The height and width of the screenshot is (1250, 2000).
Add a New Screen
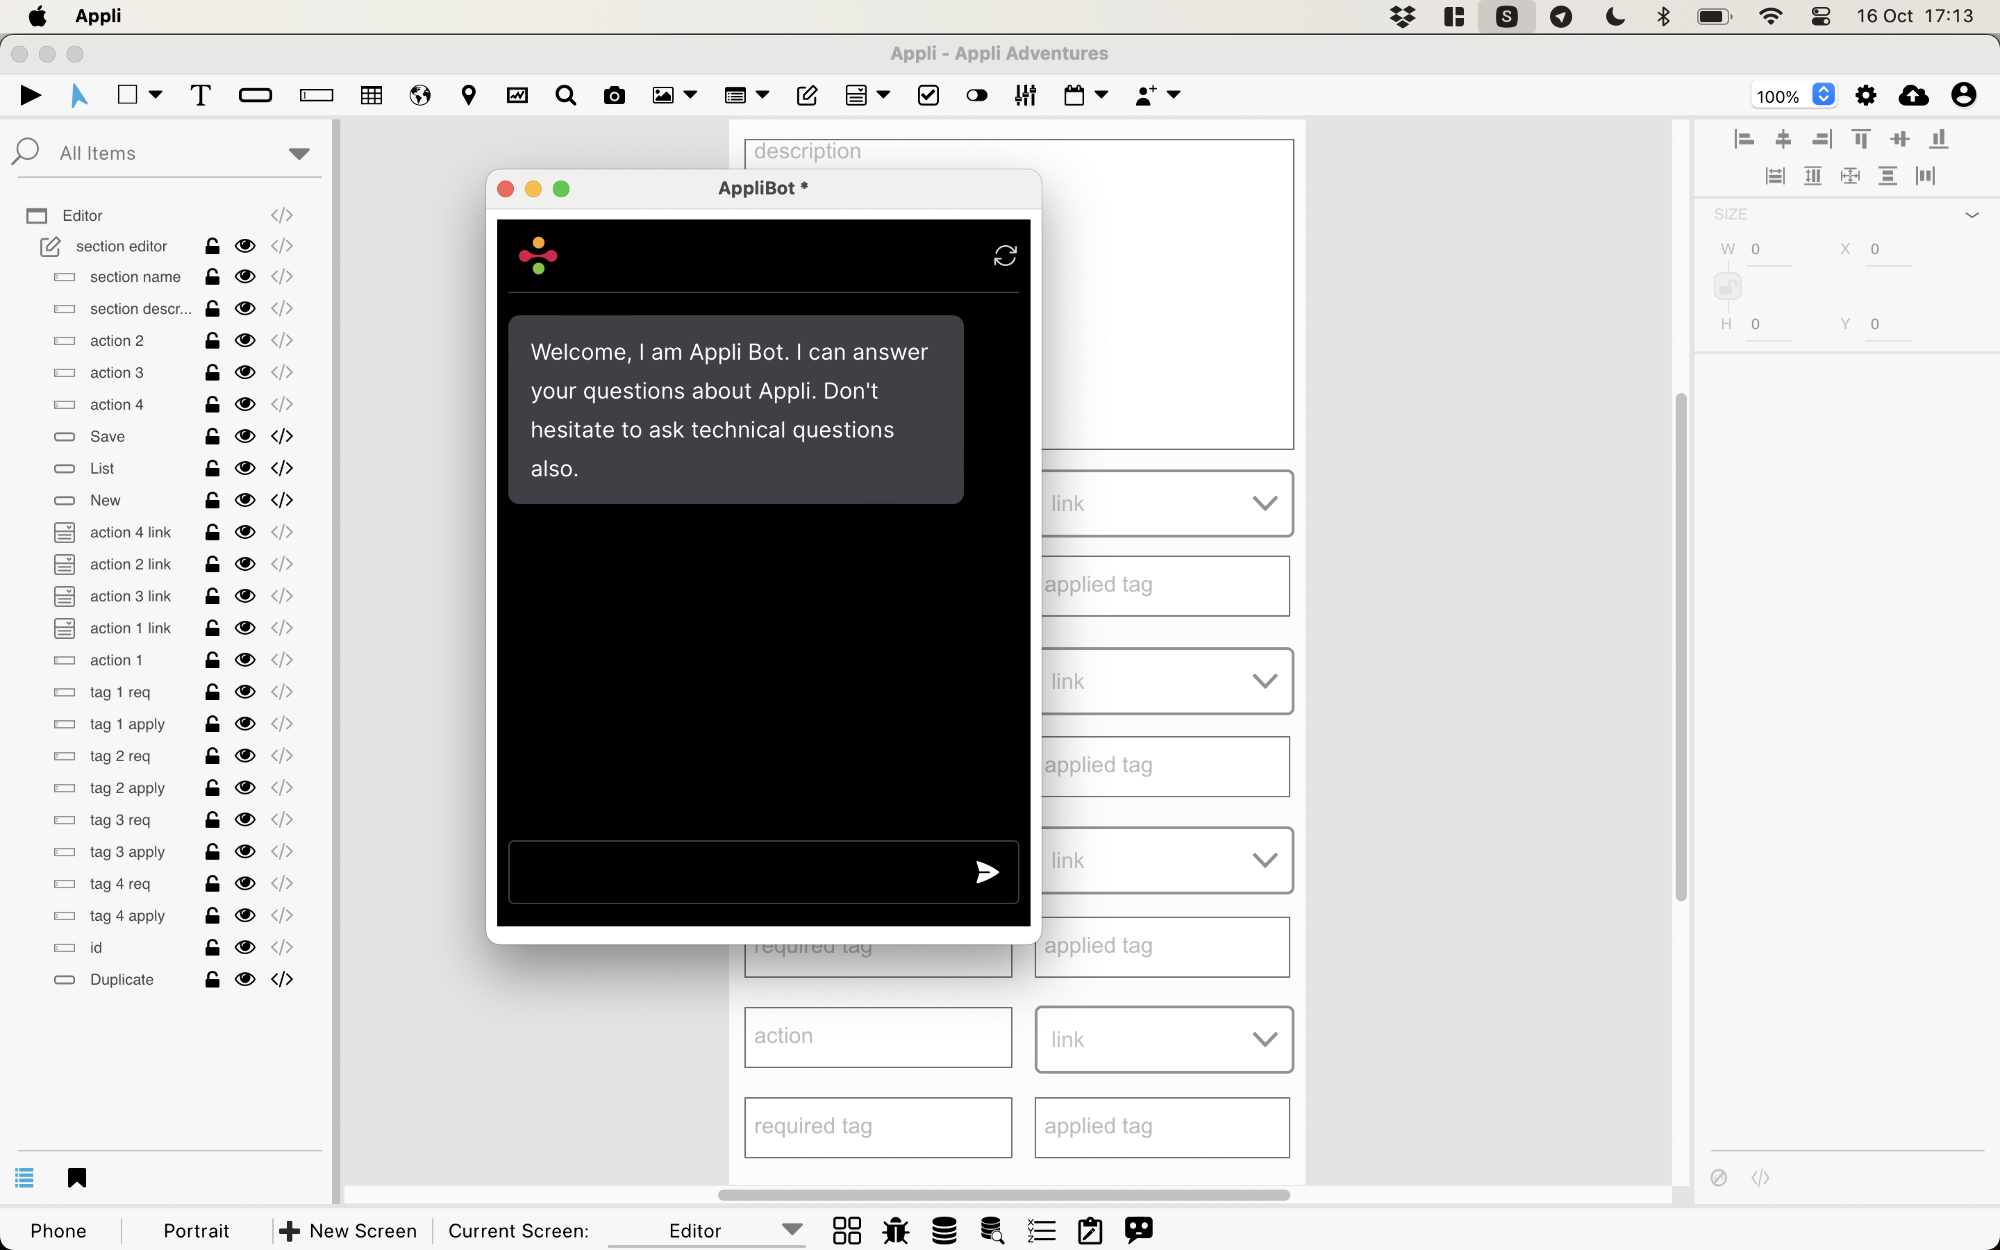click(349, 1230)
